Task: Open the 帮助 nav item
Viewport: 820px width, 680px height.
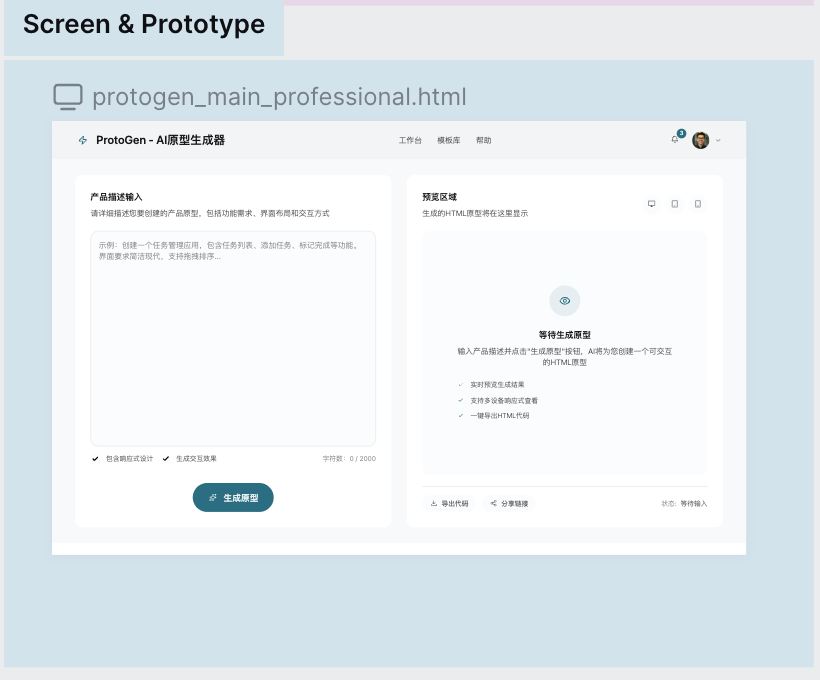Action: (x=484, y=141)
